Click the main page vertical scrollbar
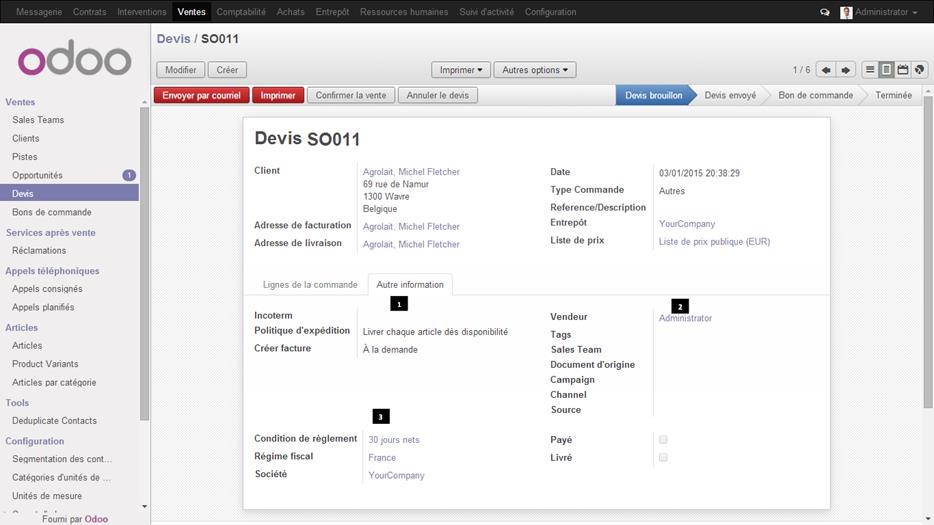 [927, 250]
